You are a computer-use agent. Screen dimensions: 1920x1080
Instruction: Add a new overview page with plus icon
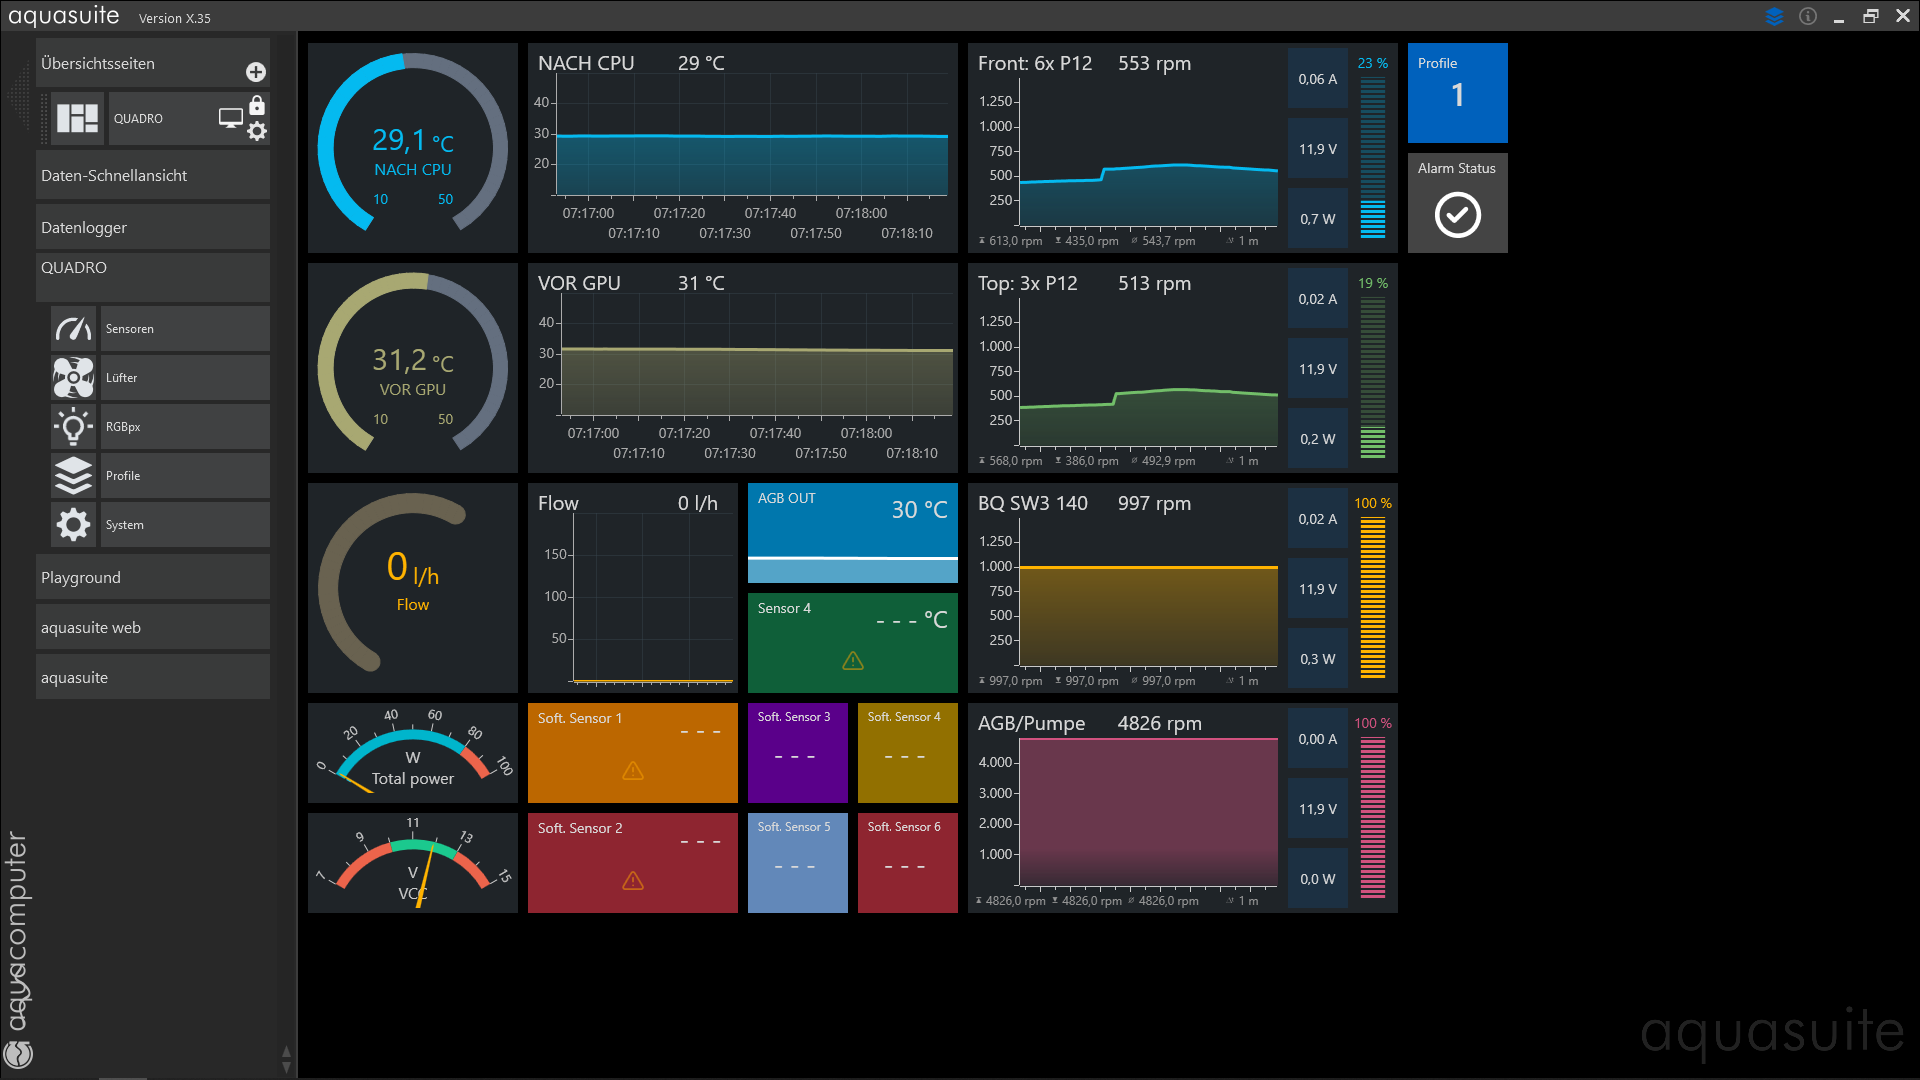tap(256, 72)
